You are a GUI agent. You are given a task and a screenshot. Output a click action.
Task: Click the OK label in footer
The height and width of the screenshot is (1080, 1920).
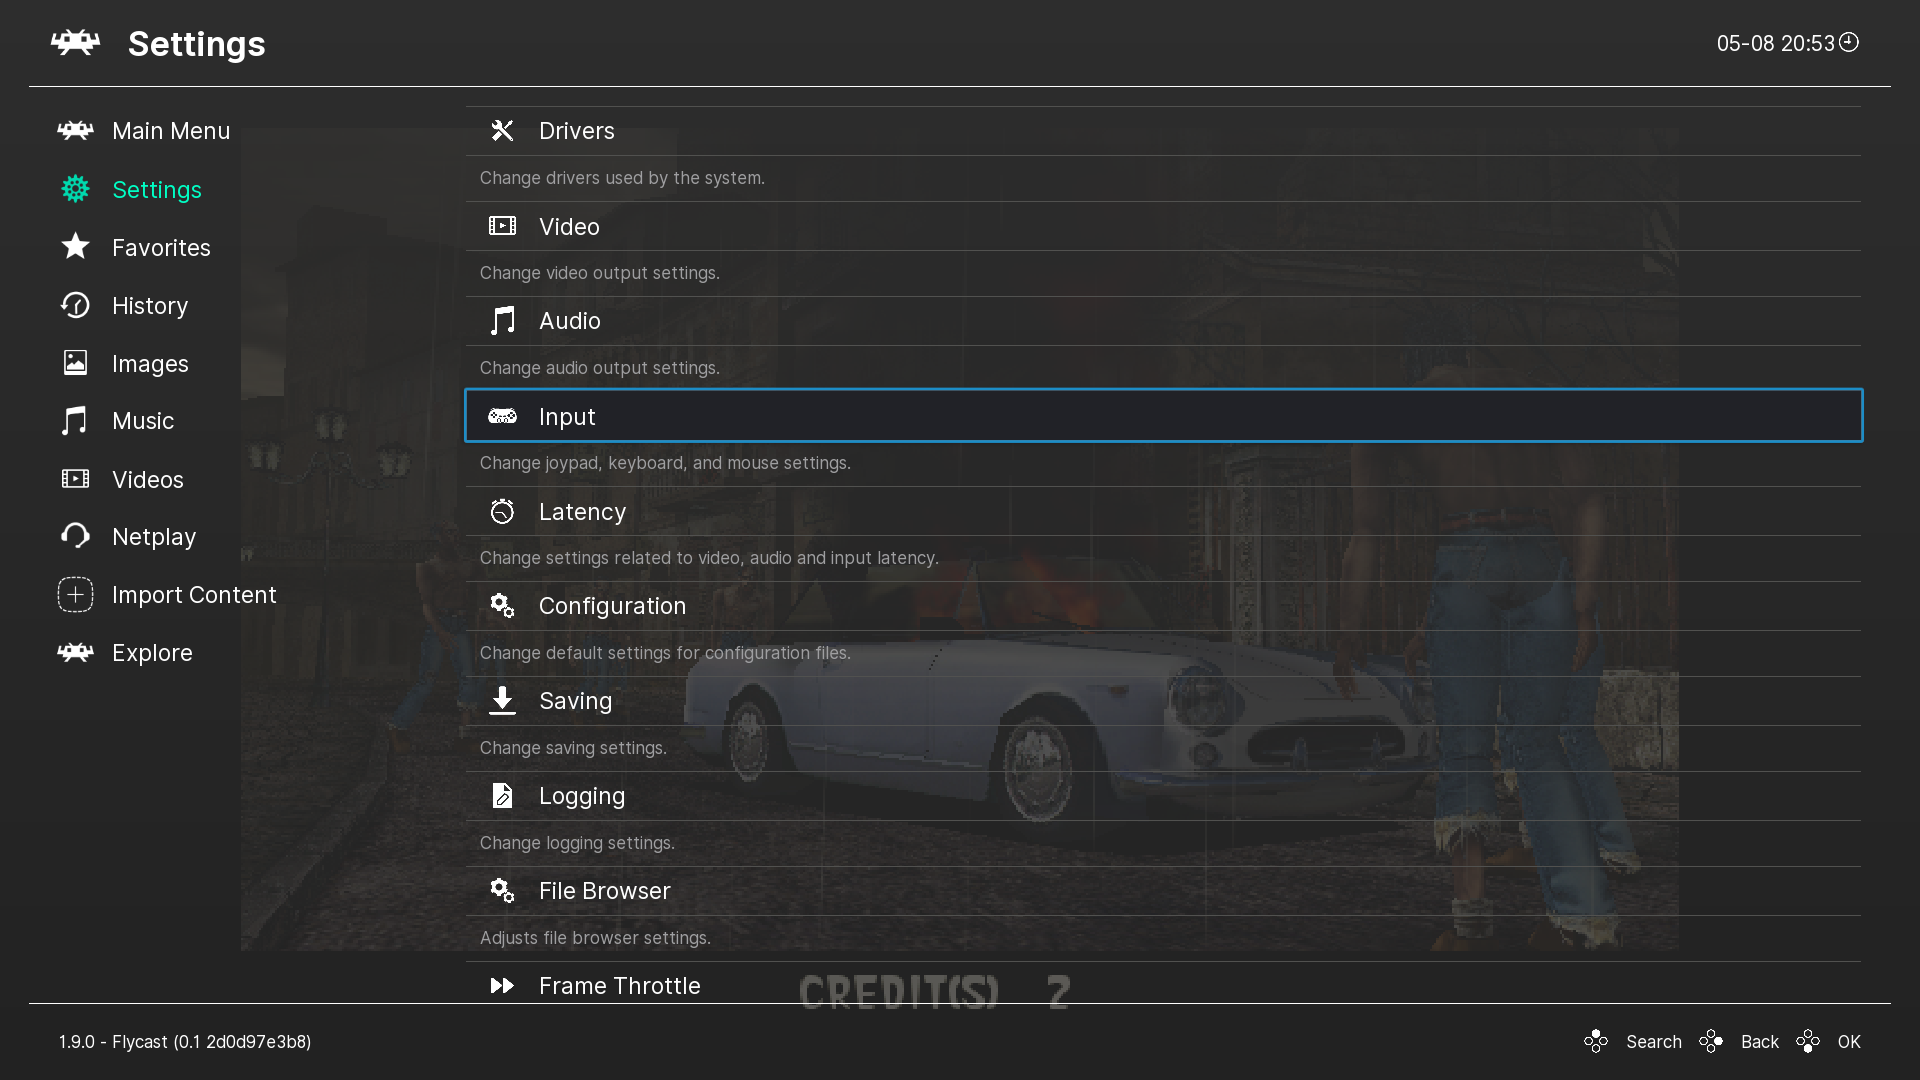(x=1849, y=1042)
